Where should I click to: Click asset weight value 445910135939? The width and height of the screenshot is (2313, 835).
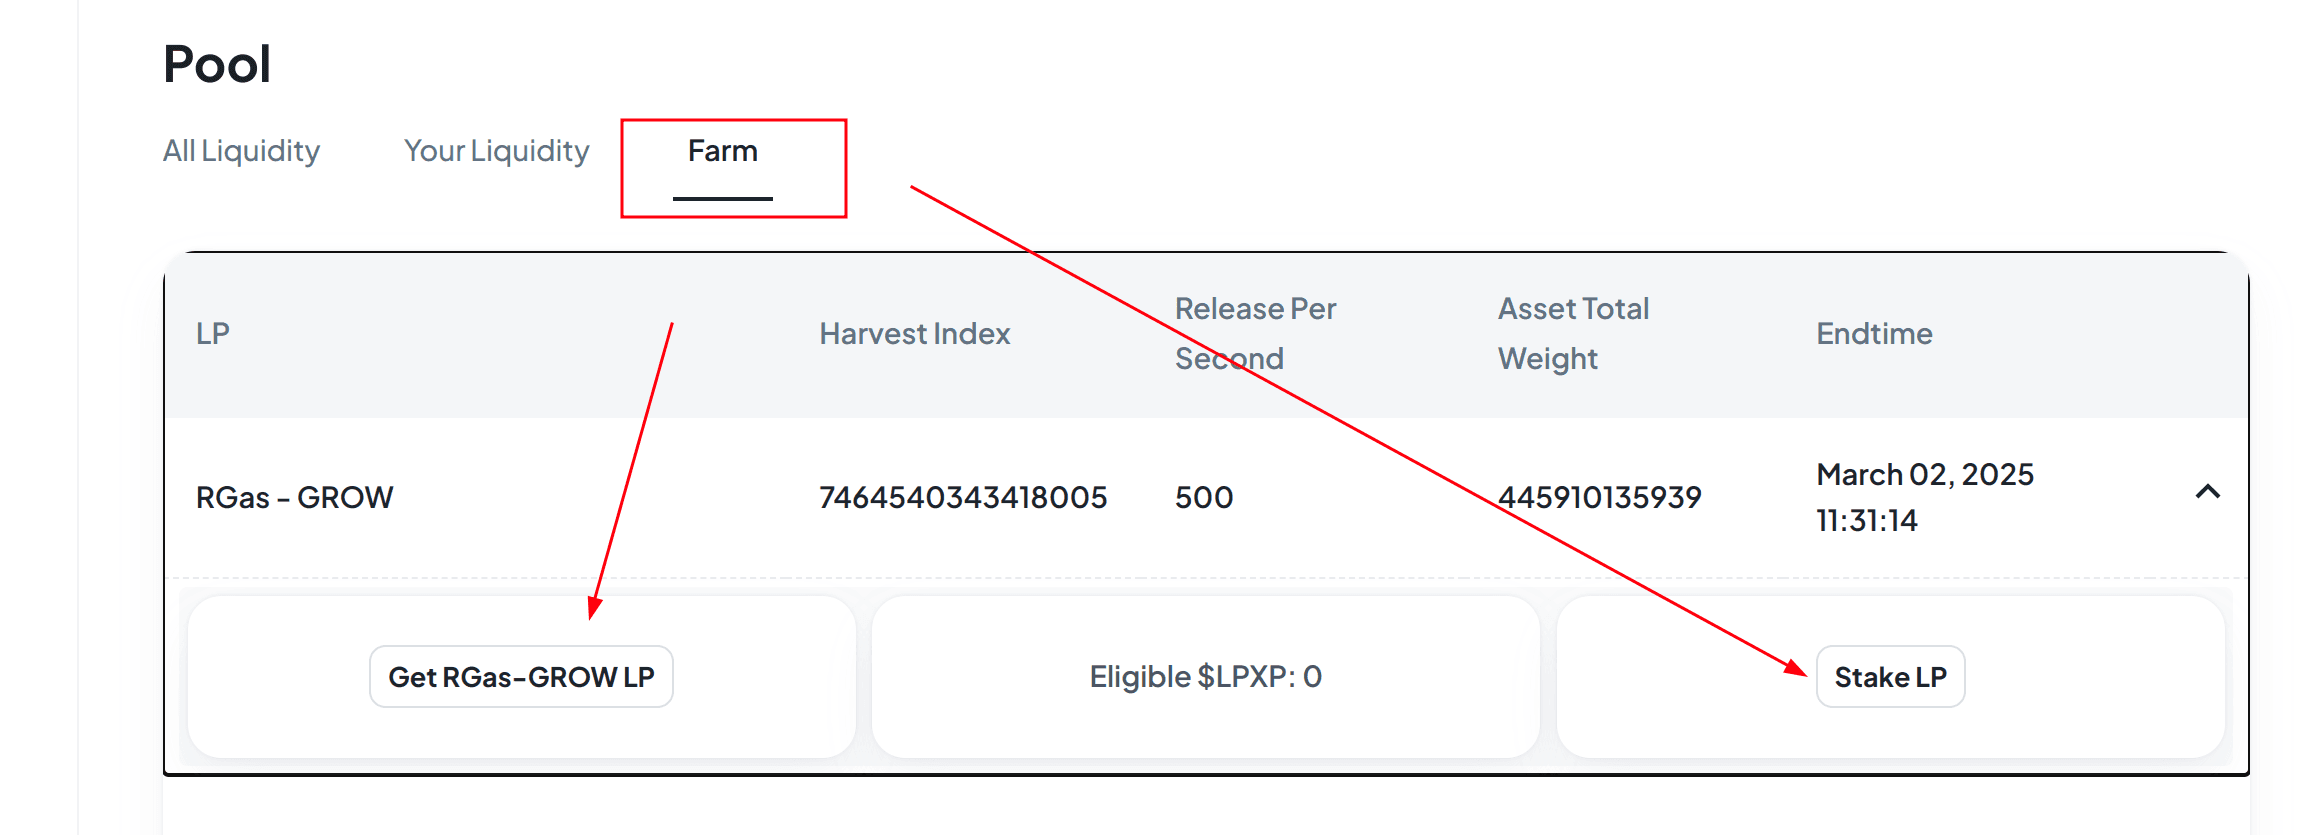coord(1600,497)
